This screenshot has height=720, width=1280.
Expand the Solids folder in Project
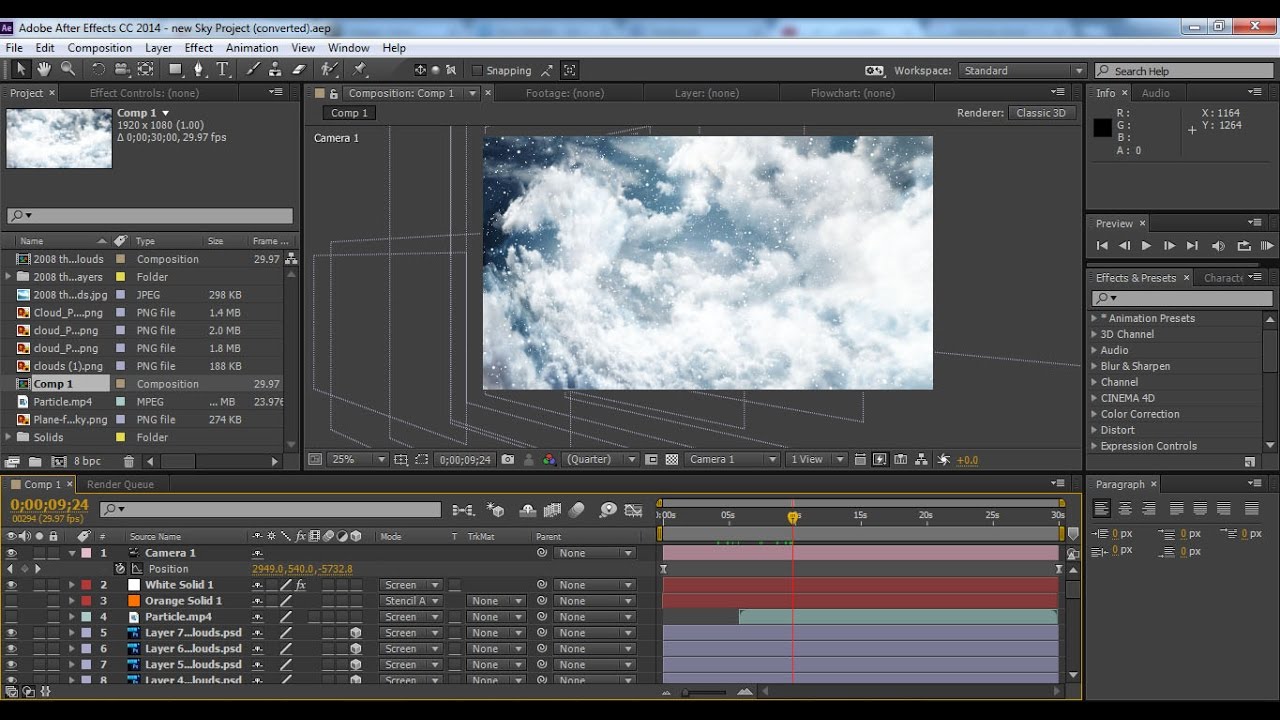[x=9, y=437]
